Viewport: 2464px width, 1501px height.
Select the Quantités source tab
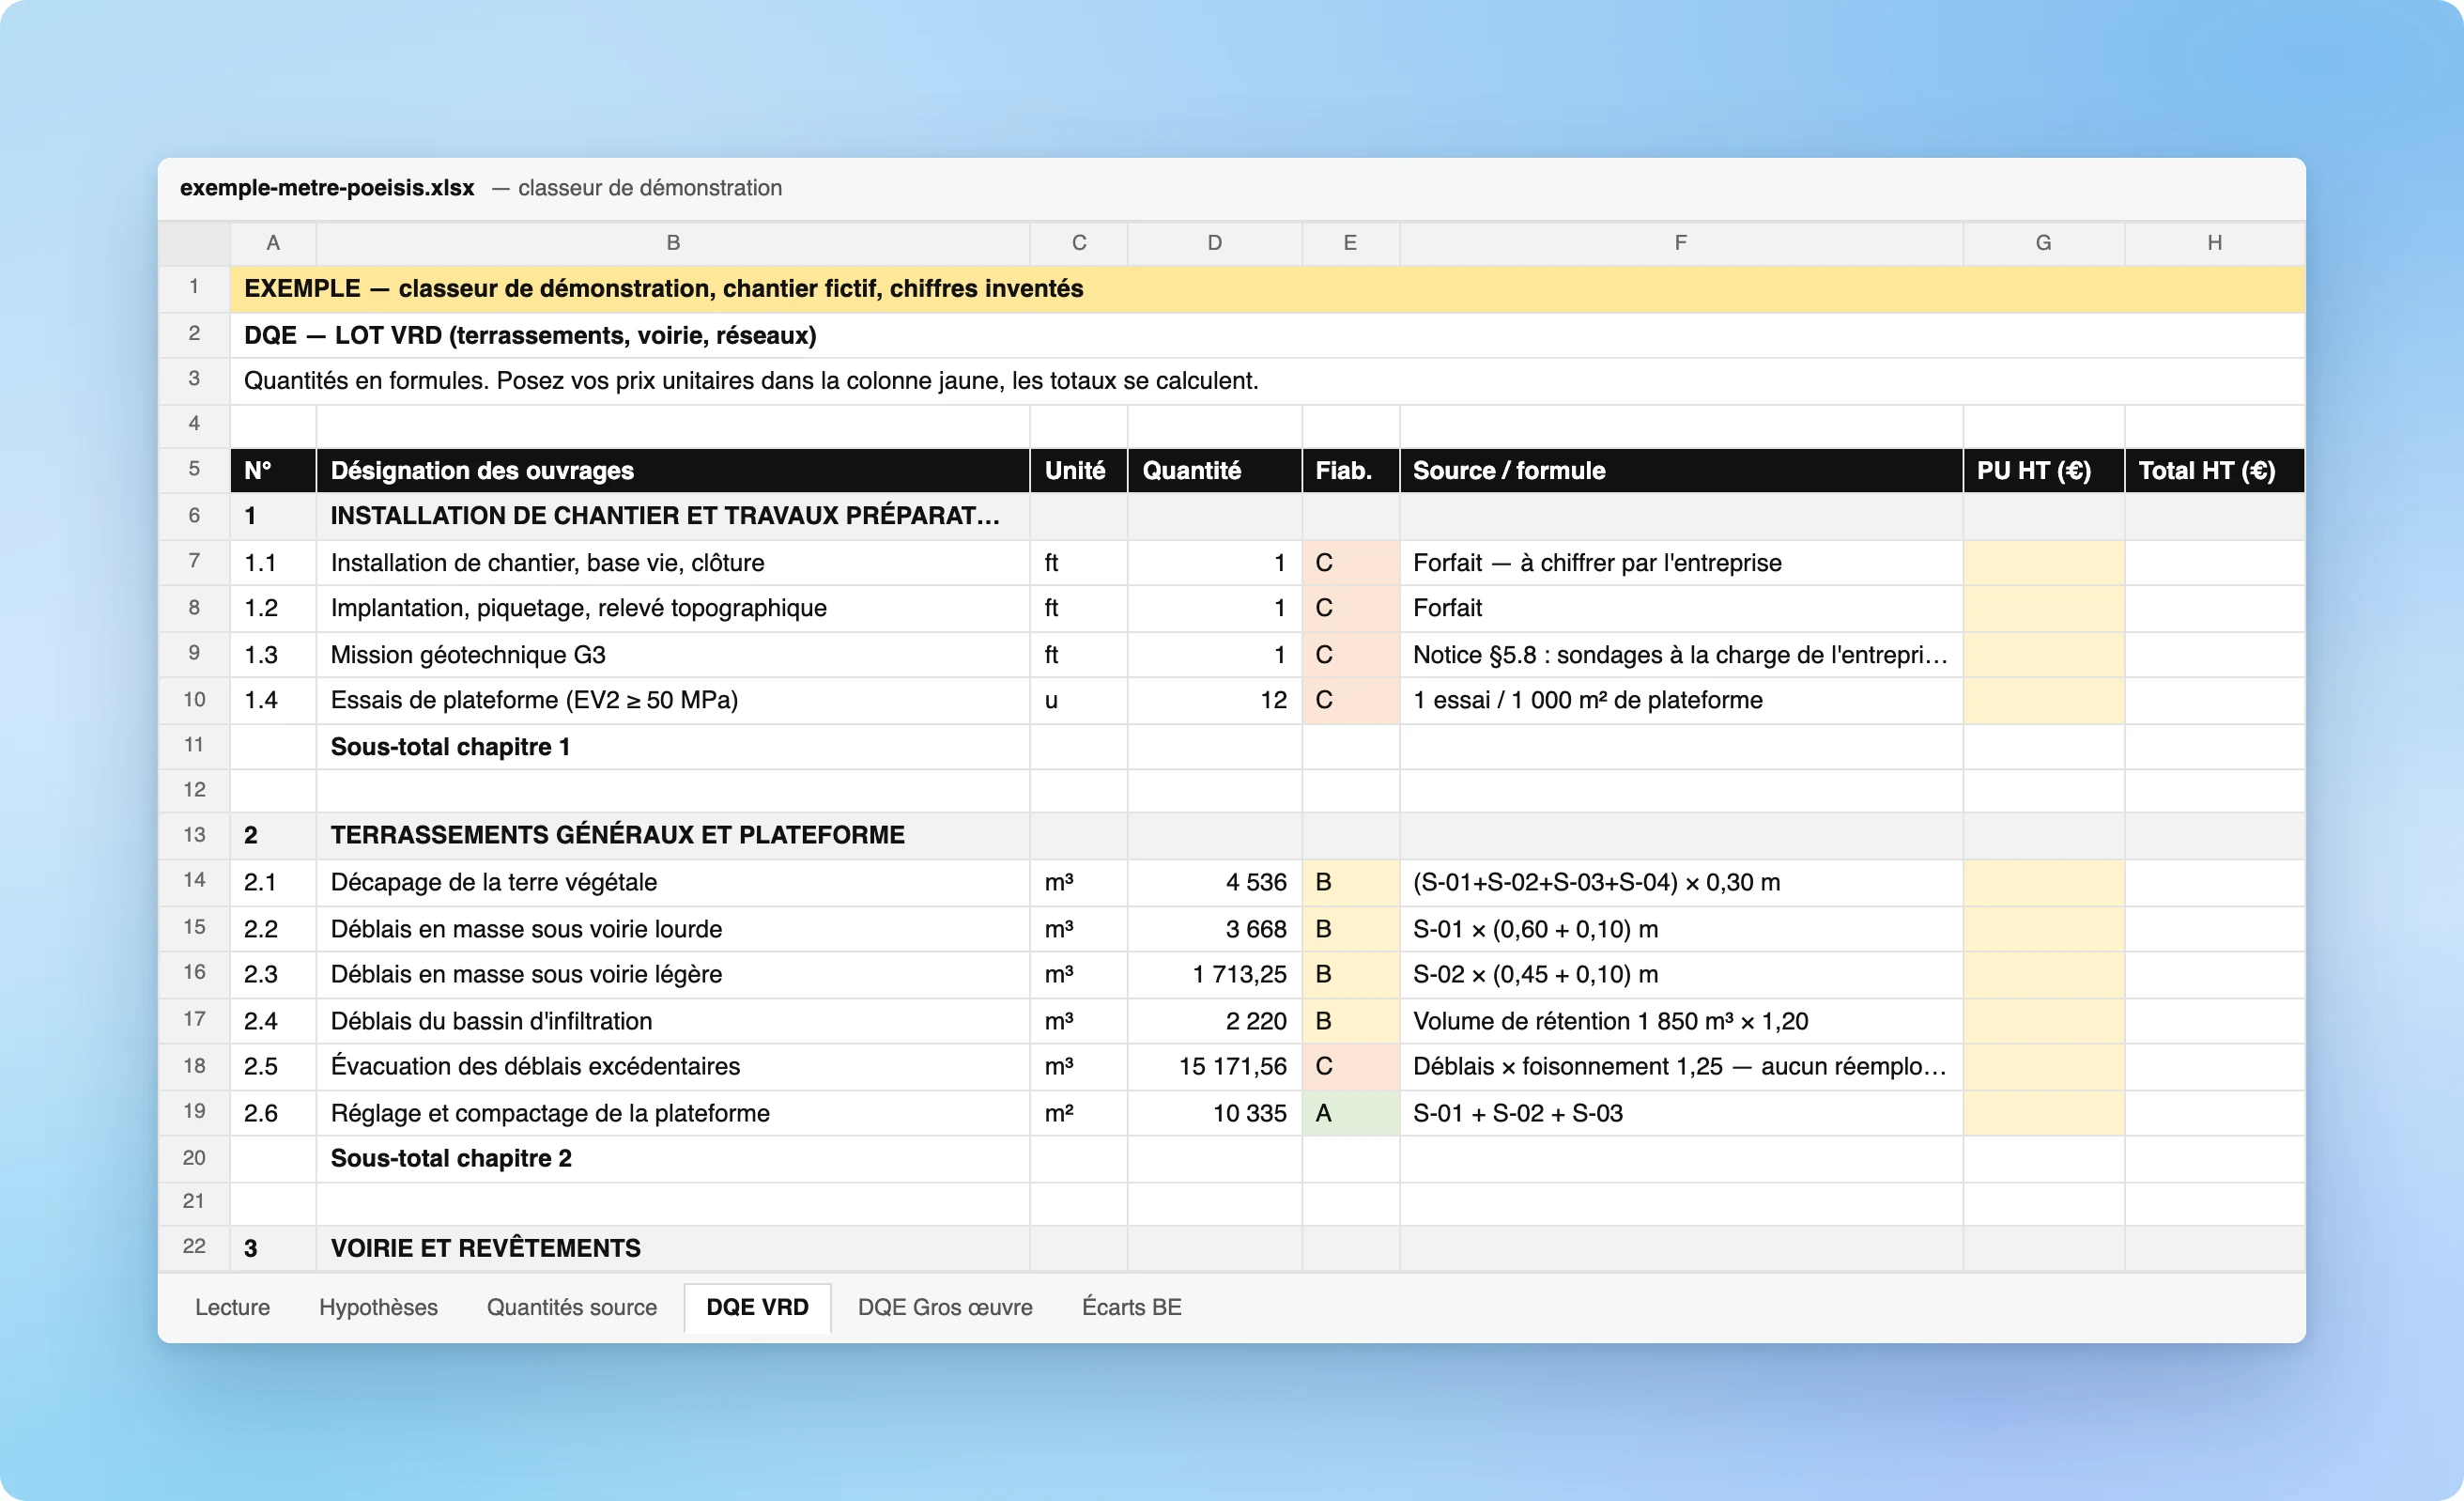[x=571, y=1307]
